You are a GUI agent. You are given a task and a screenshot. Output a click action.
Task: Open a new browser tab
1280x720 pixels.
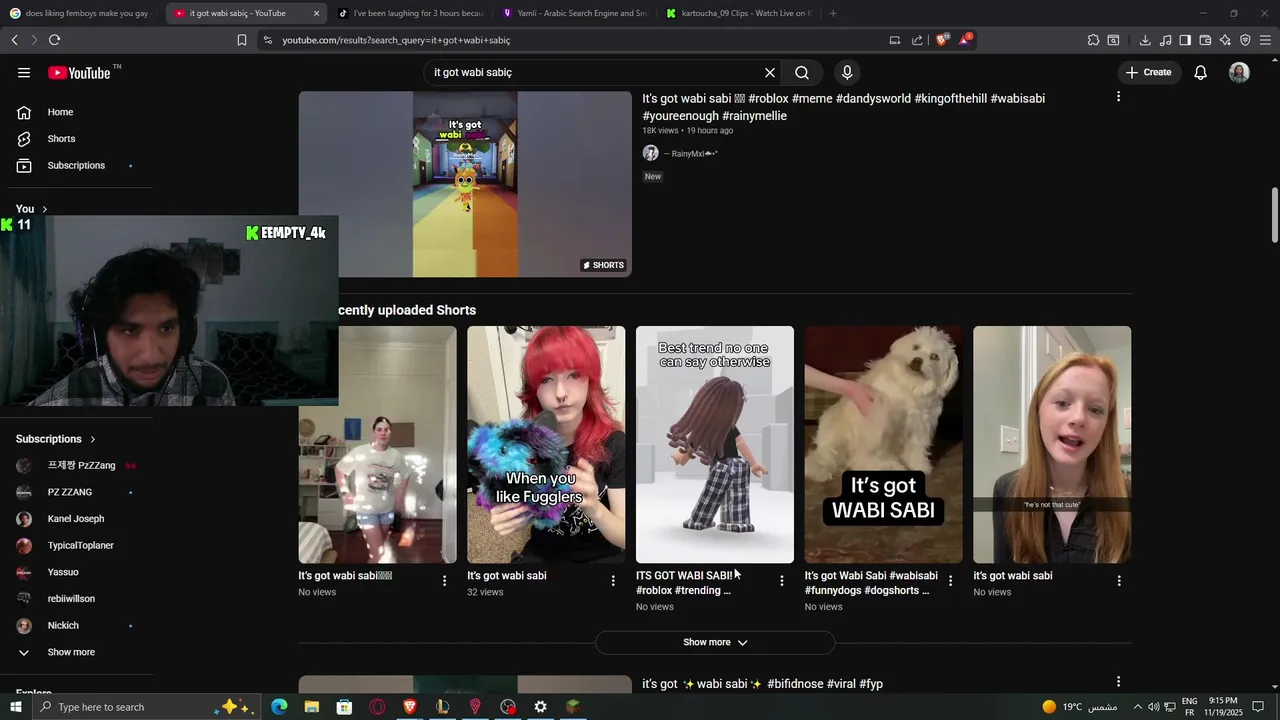(x=833, y=13)
